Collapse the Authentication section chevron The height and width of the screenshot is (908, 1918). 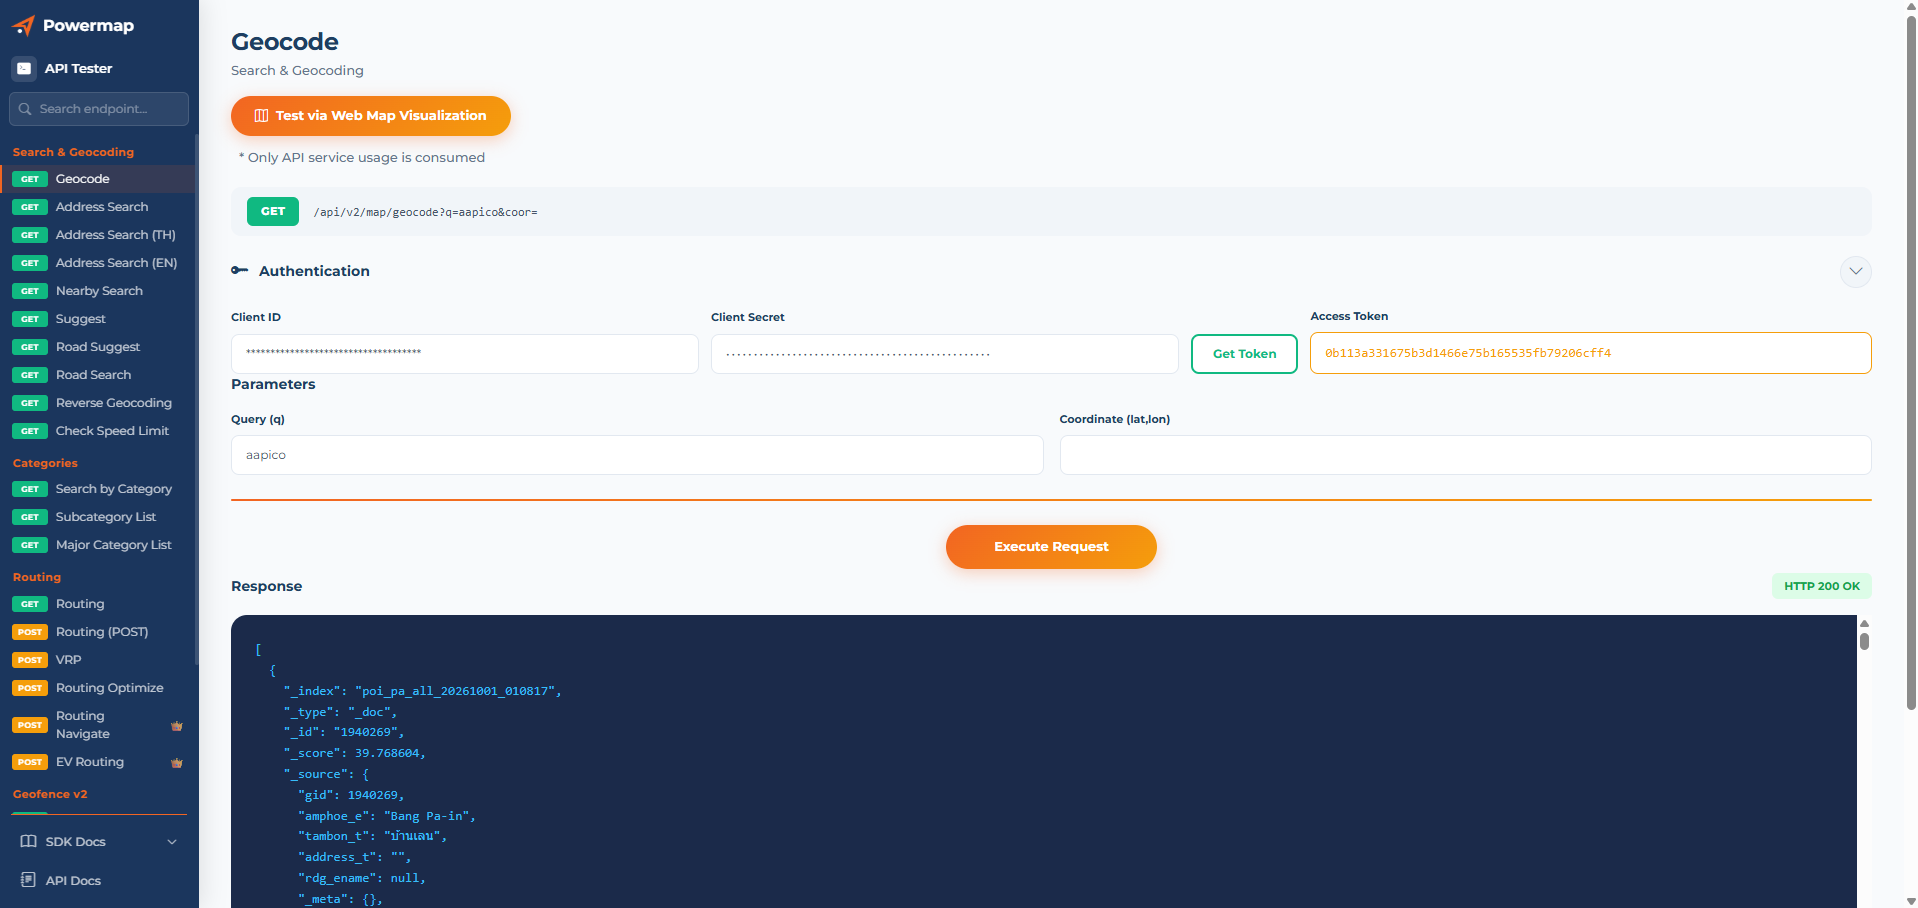(x=1856, y=271)
